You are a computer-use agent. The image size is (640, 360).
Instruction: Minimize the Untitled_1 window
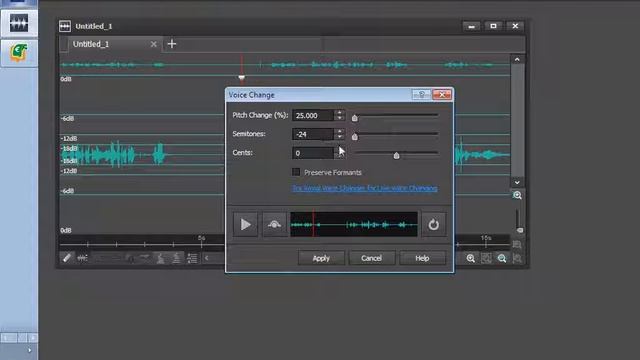tap(471, 26)
